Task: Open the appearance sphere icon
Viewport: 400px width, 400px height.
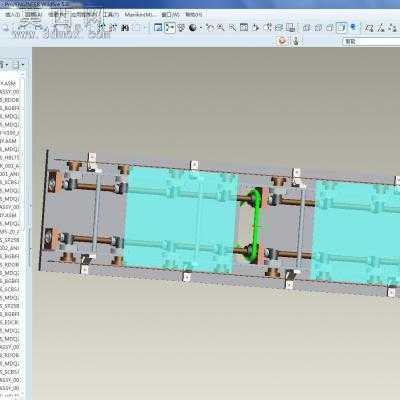Action: point(193,28)
